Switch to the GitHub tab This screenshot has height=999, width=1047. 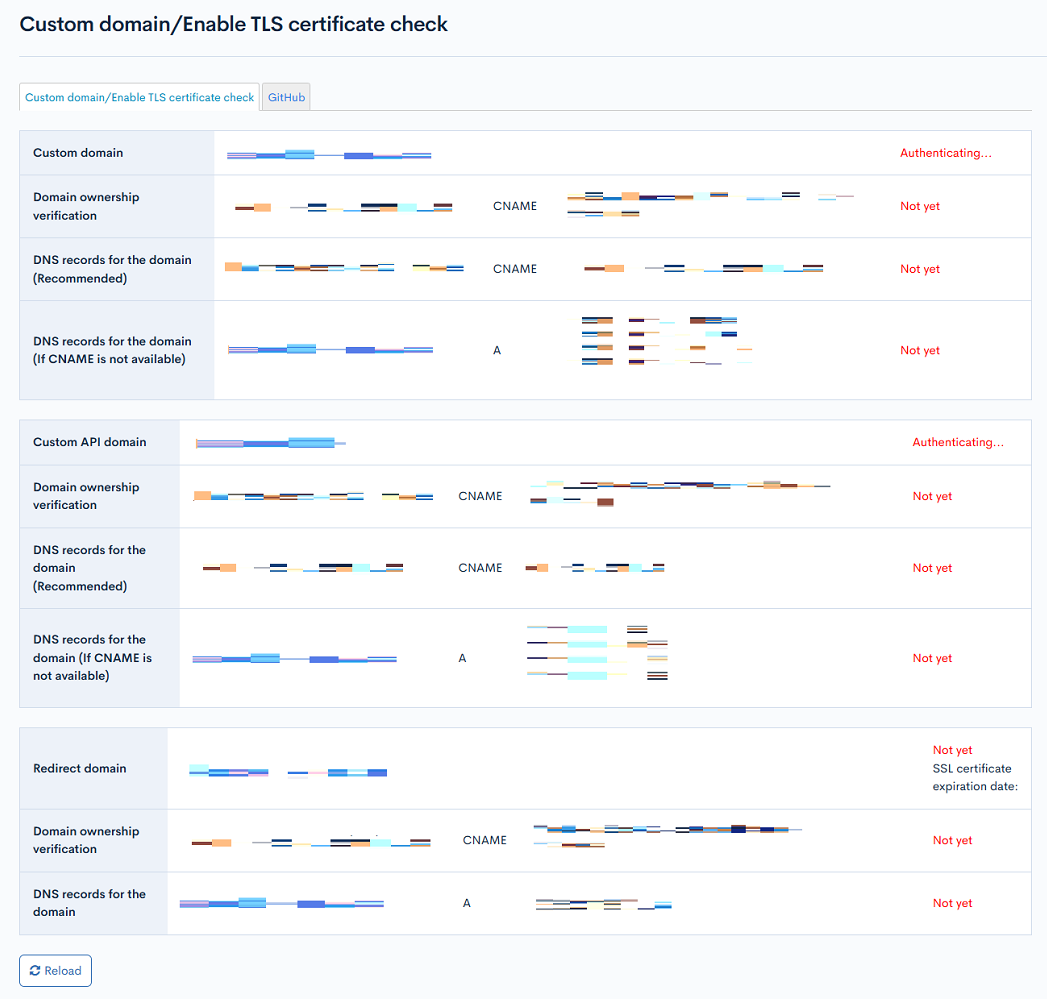(x=286, y=97)
